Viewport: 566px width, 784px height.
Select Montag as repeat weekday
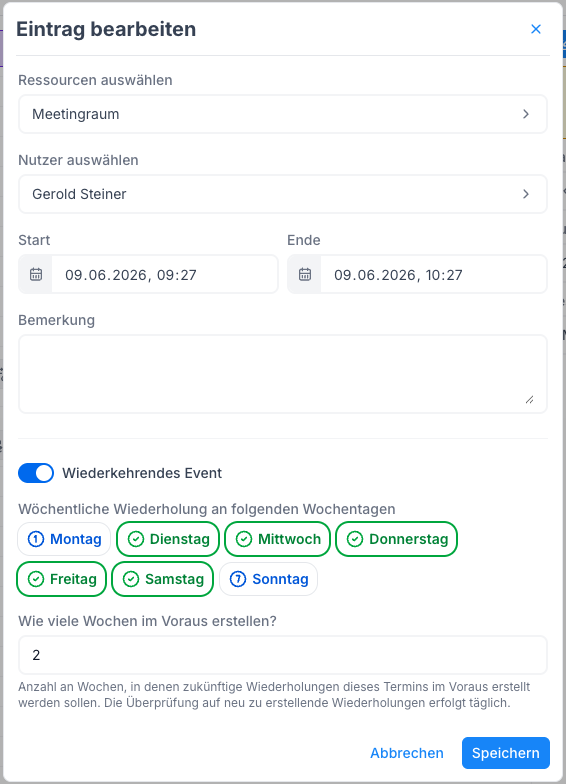[64, 539]
